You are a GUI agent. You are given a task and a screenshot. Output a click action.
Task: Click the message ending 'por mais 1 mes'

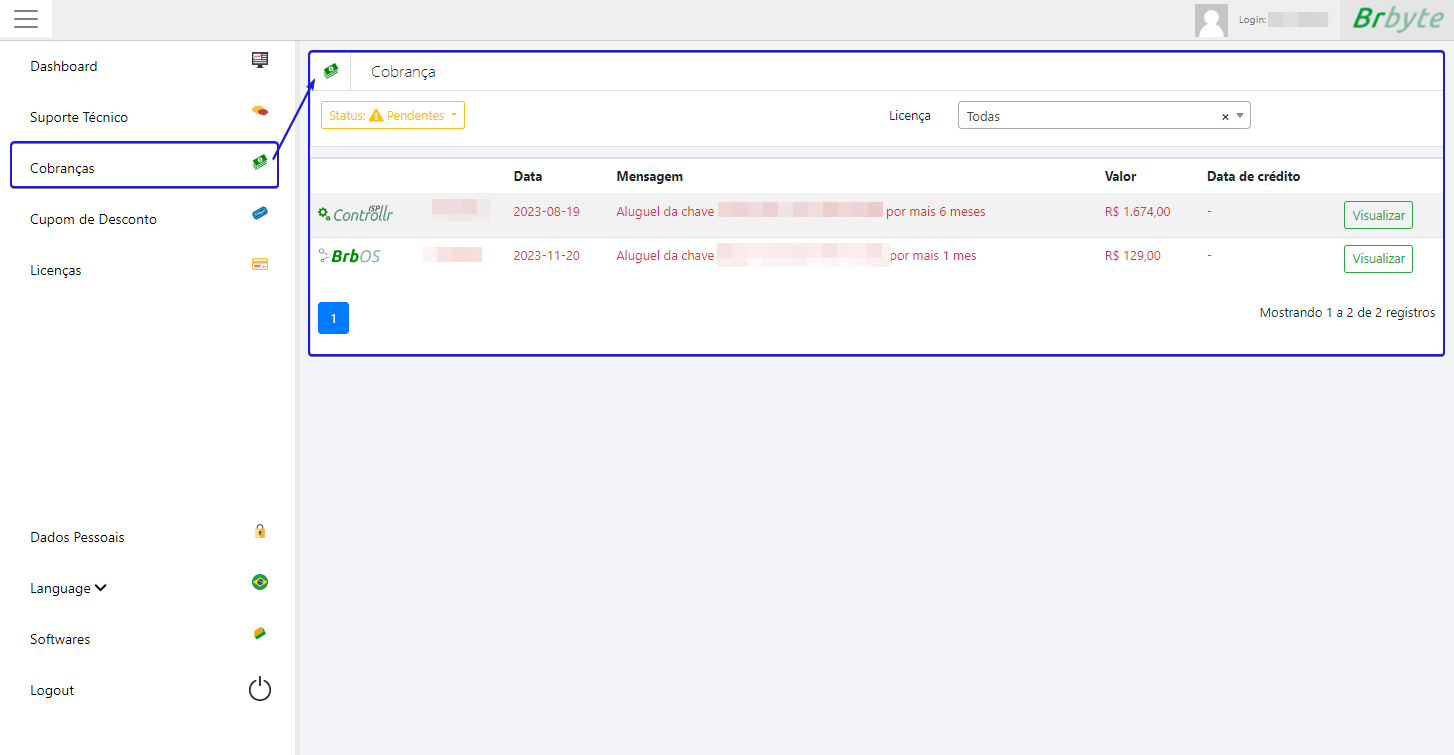tap(797, 255)
